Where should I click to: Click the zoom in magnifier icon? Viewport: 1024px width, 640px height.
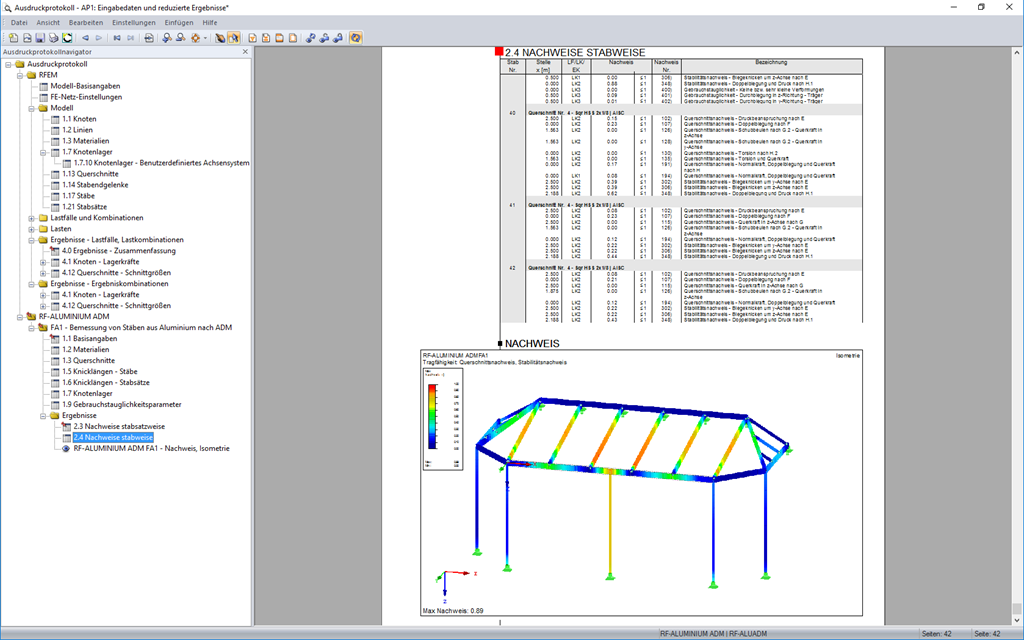167,38
